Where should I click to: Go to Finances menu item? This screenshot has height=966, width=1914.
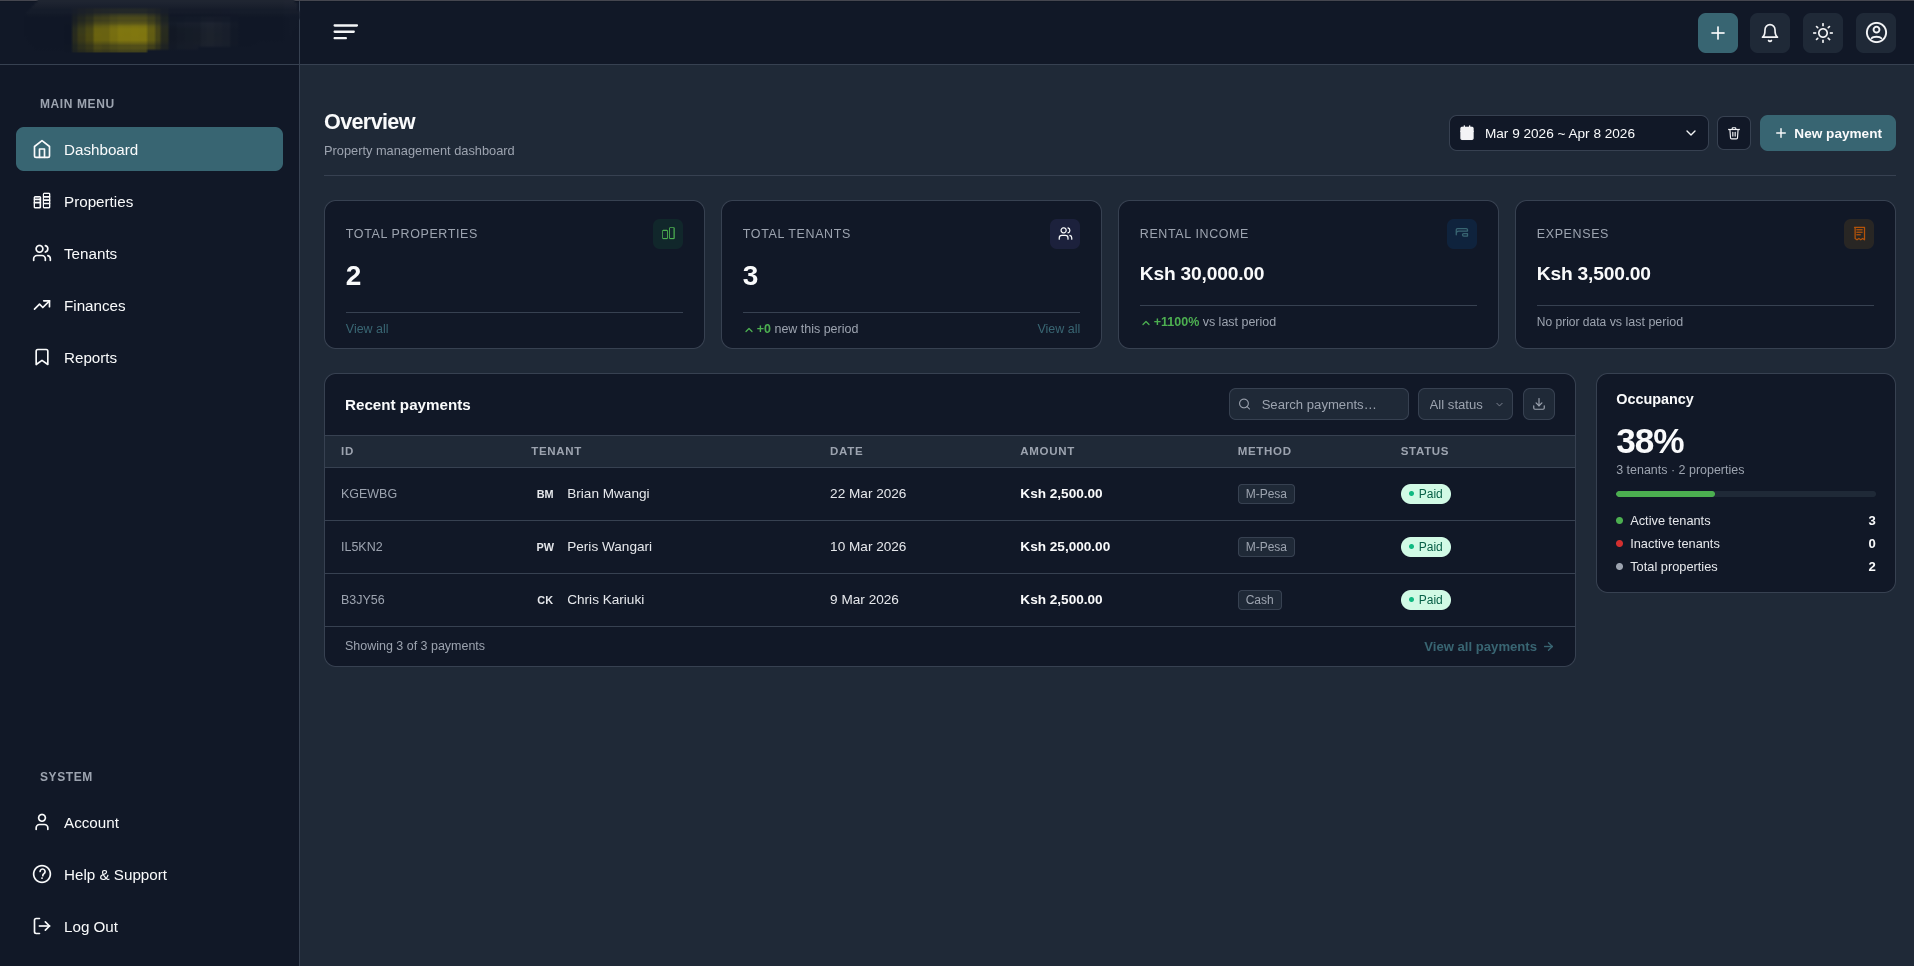[x=94, y=306]
